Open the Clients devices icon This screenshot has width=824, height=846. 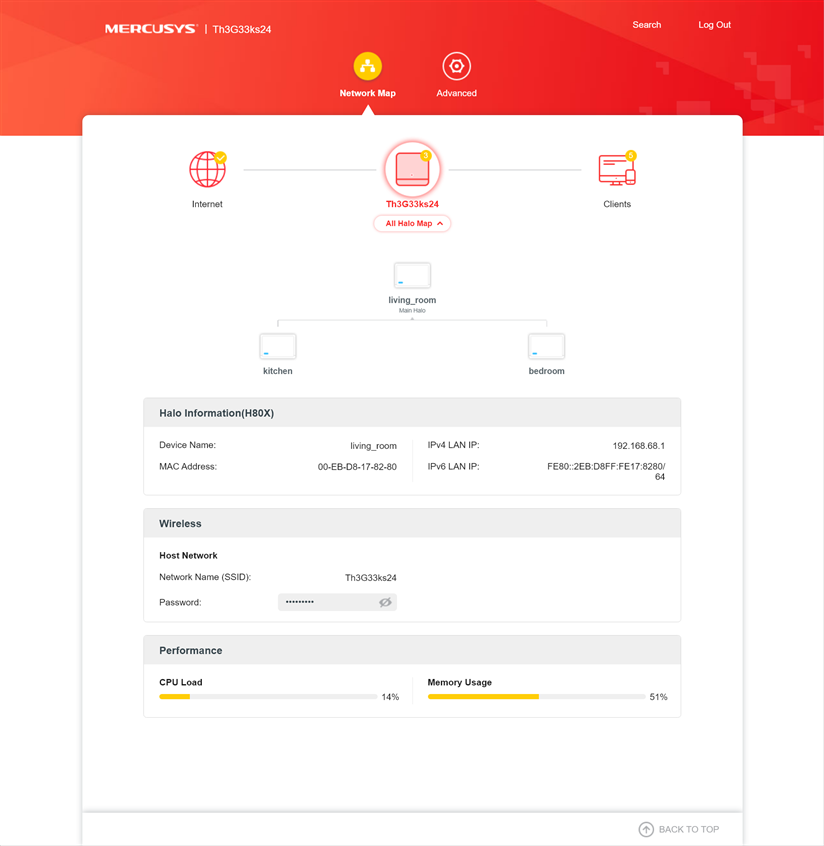click(617, 169)
